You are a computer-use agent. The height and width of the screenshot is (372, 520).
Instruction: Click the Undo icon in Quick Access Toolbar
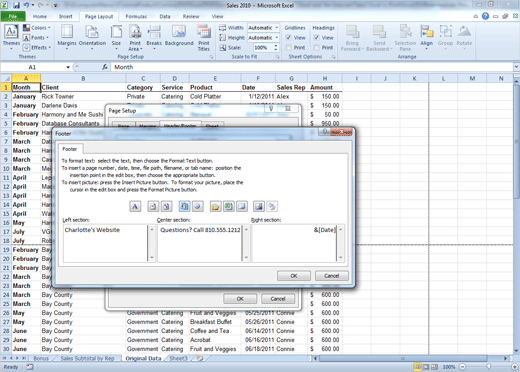(x=27, y=5)
